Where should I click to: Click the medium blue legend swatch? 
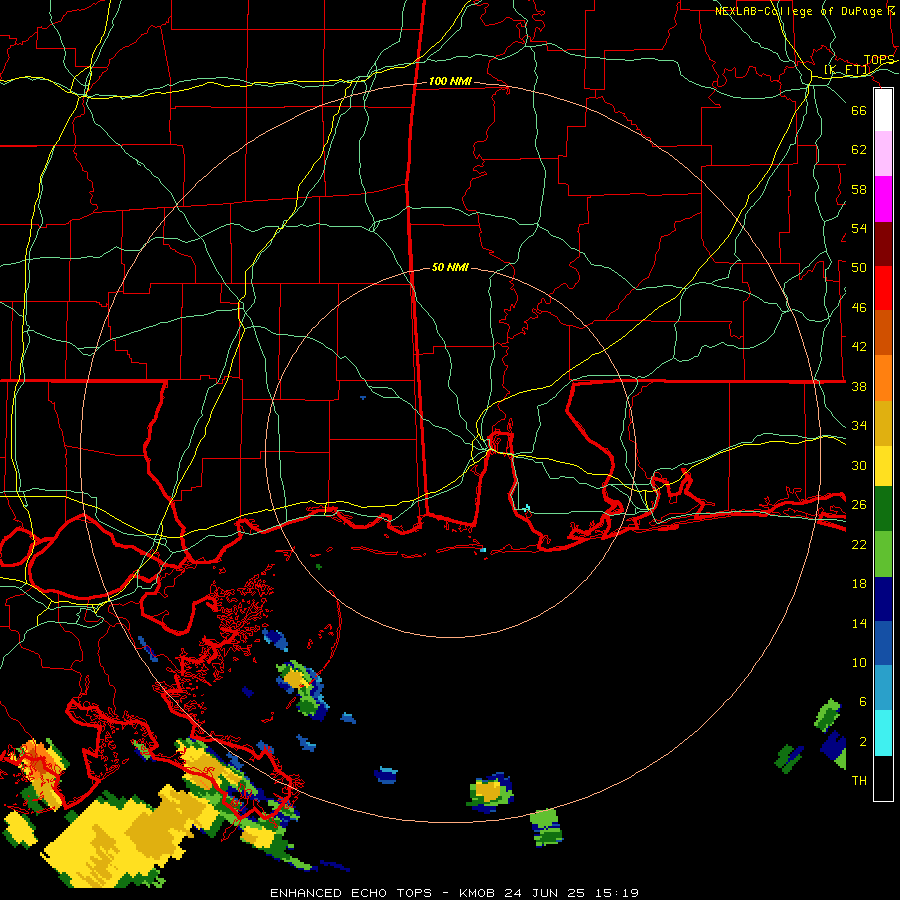click(x=883, y=643)
